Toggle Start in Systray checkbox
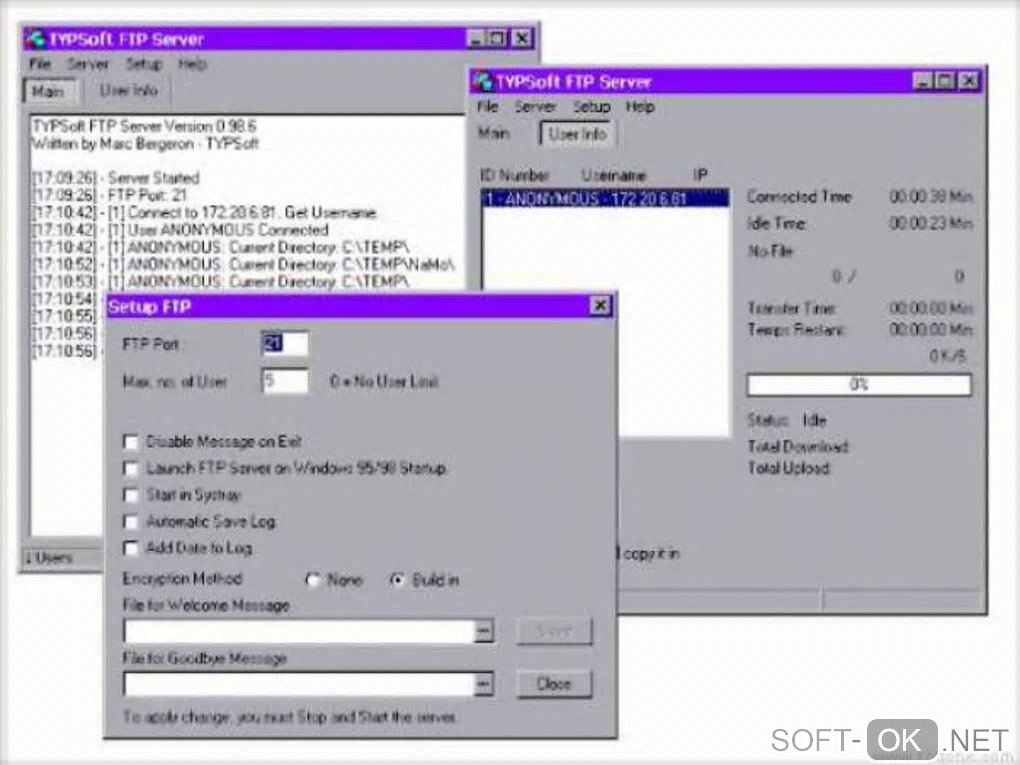1020x765 pixels. coord(131,496)
